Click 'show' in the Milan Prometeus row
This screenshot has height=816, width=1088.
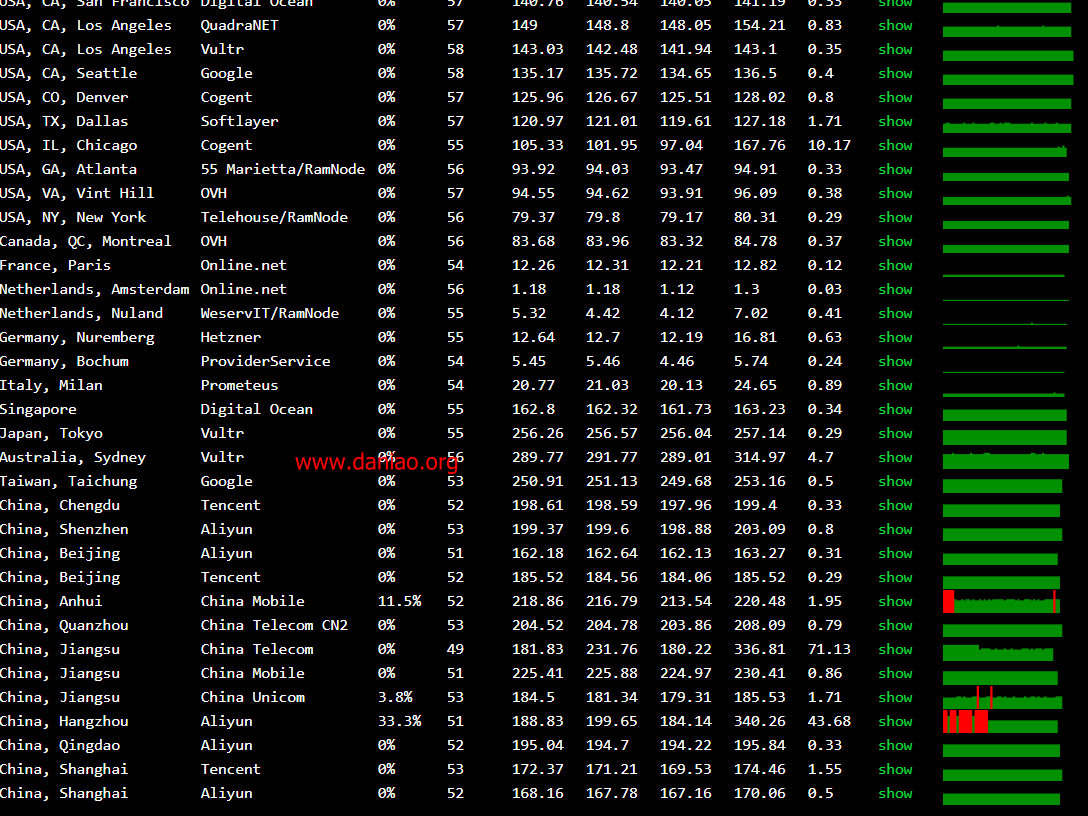click(x=895, y=386)
